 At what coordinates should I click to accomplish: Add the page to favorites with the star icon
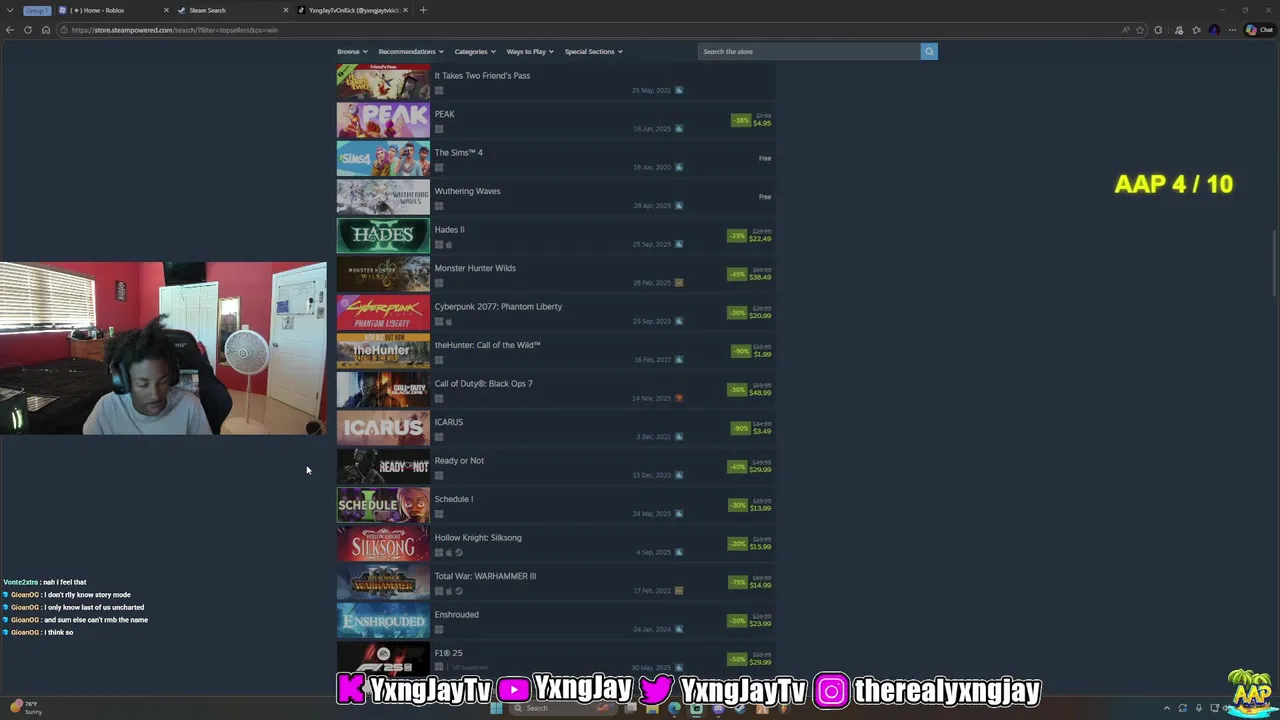(x=1140, y=30)
